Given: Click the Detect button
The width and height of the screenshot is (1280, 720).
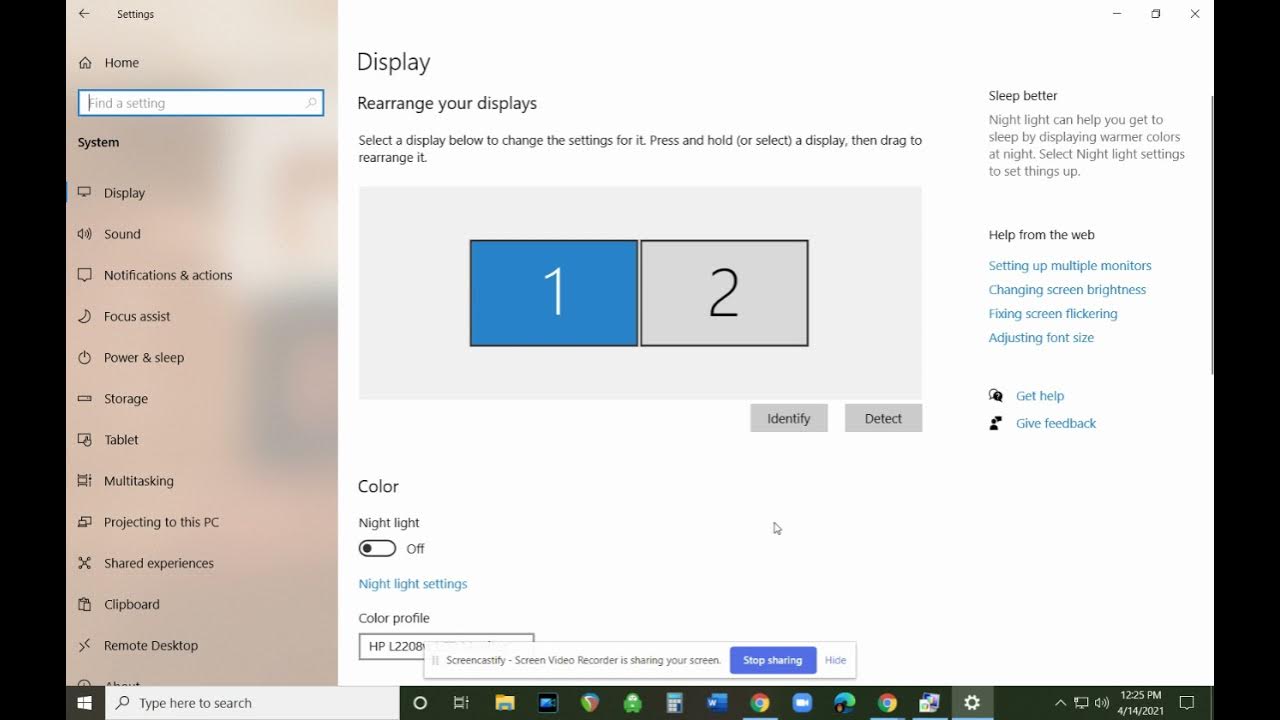Looking at the screenshot, I should (883, 418).
